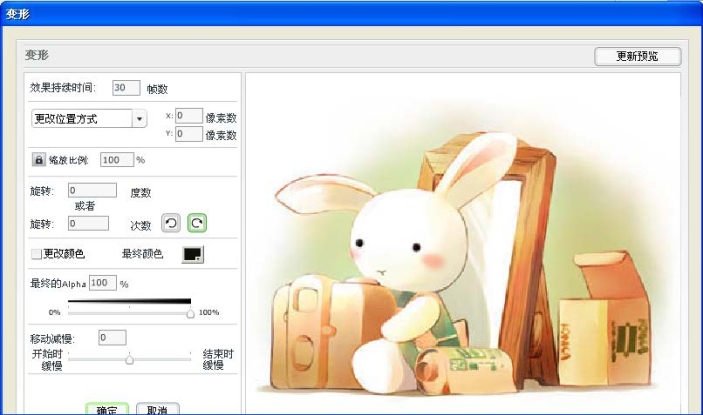Click the 更新预览 button

tap(637, 57)
